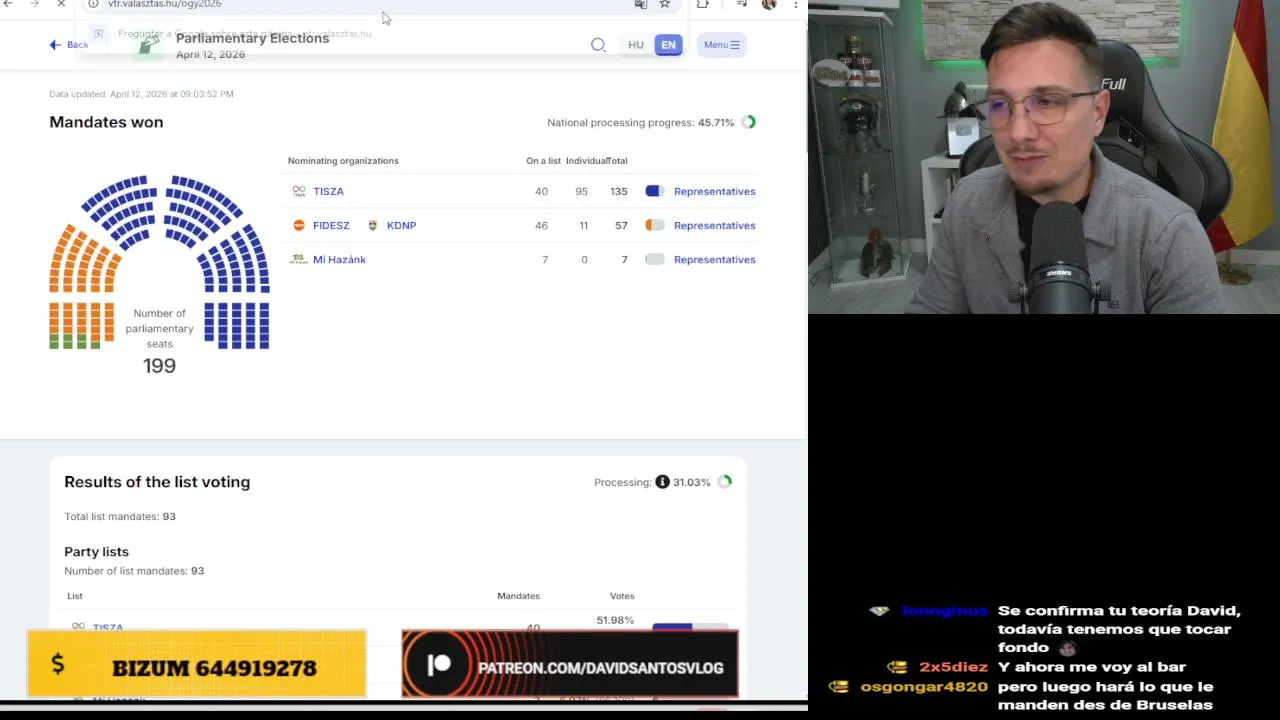The height and width of the screenshot is (720, 1280).
Task: Click the national processing progress ring
Action: [749, 122]
